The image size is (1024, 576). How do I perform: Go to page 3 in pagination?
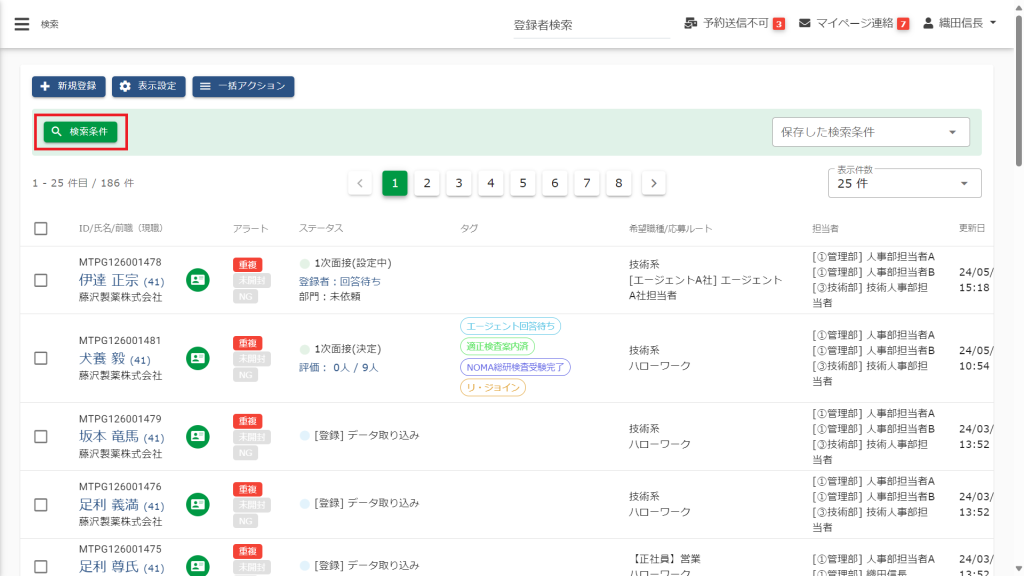pos(458,183)
